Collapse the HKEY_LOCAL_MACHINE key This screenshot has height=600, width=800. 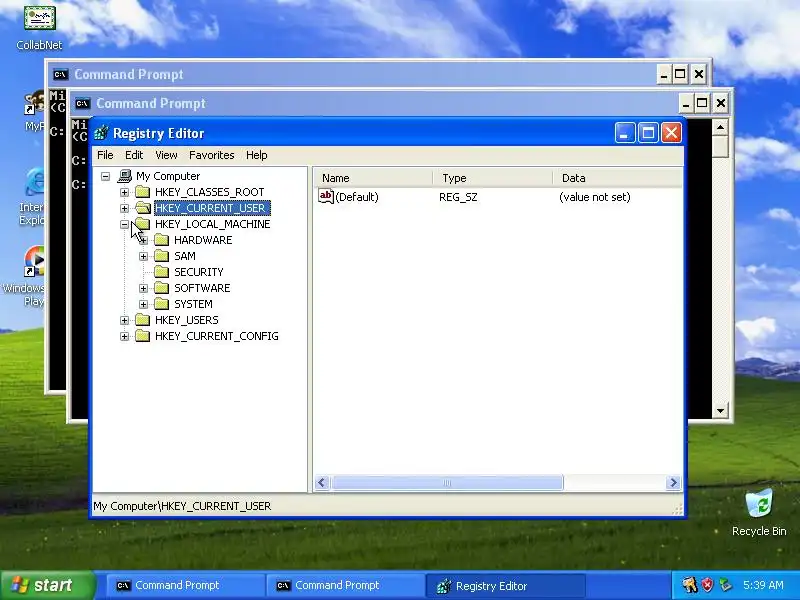click(x=124, y=224)
